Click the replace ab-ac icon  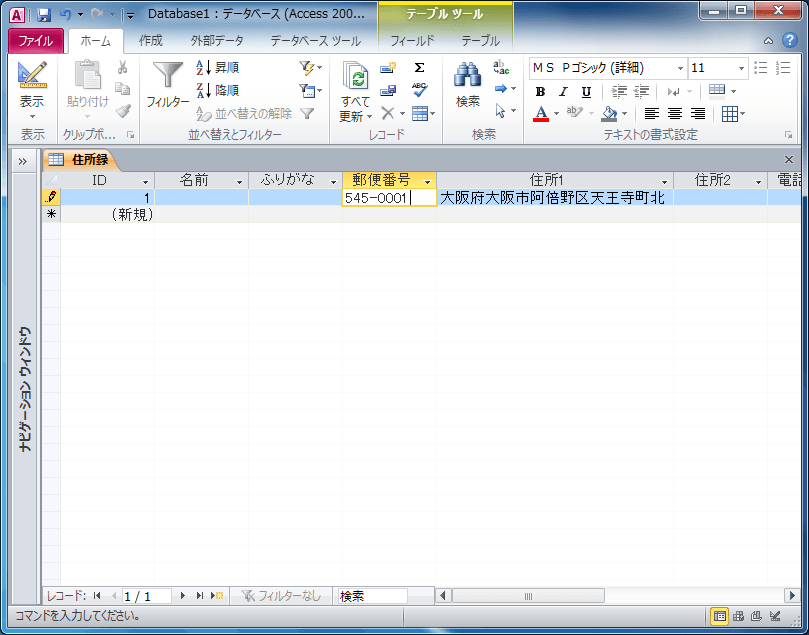tap(501, 67)
